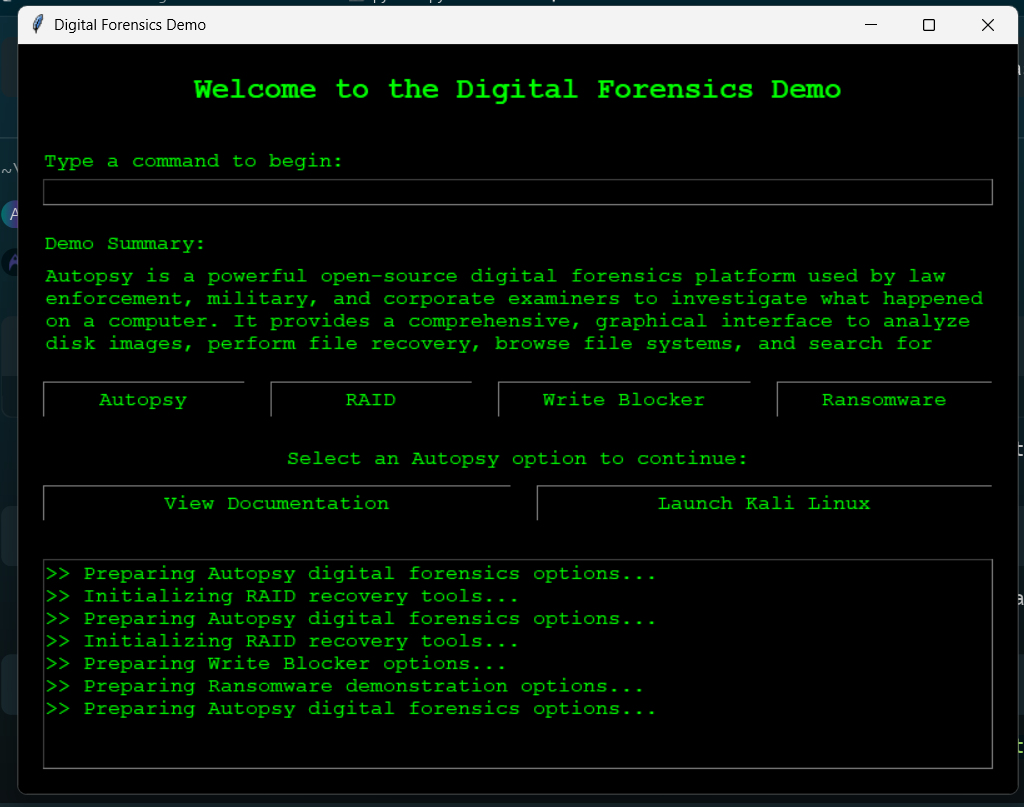1024x807 pixels.
Task: Click 'Preparing Write Blocker options...' log line
Action: [x=276, y=664]
